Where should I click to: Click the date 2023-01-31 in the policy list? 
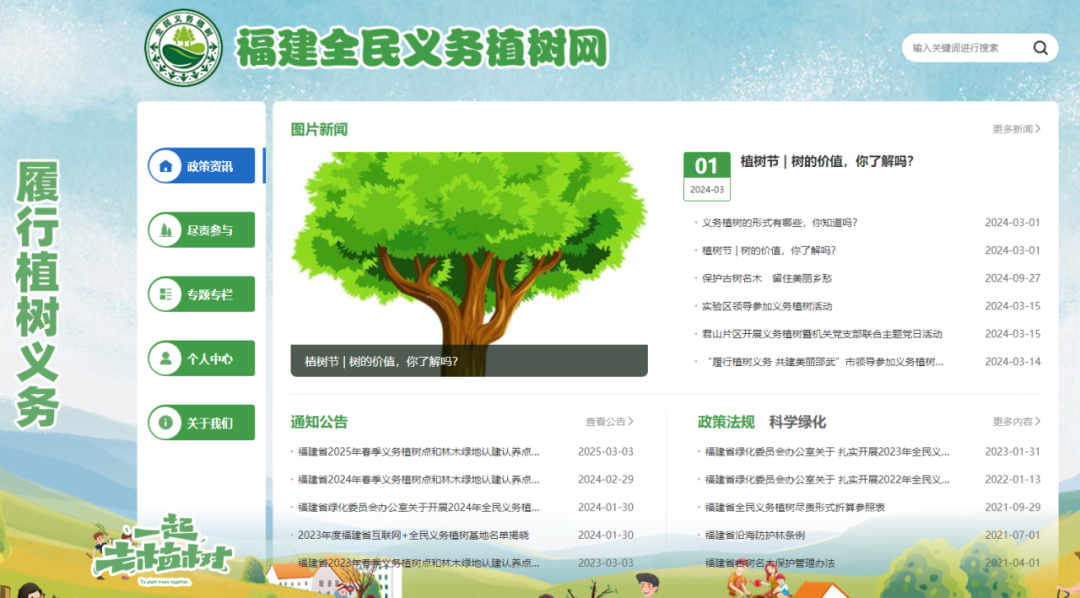tap(1012, 452)
